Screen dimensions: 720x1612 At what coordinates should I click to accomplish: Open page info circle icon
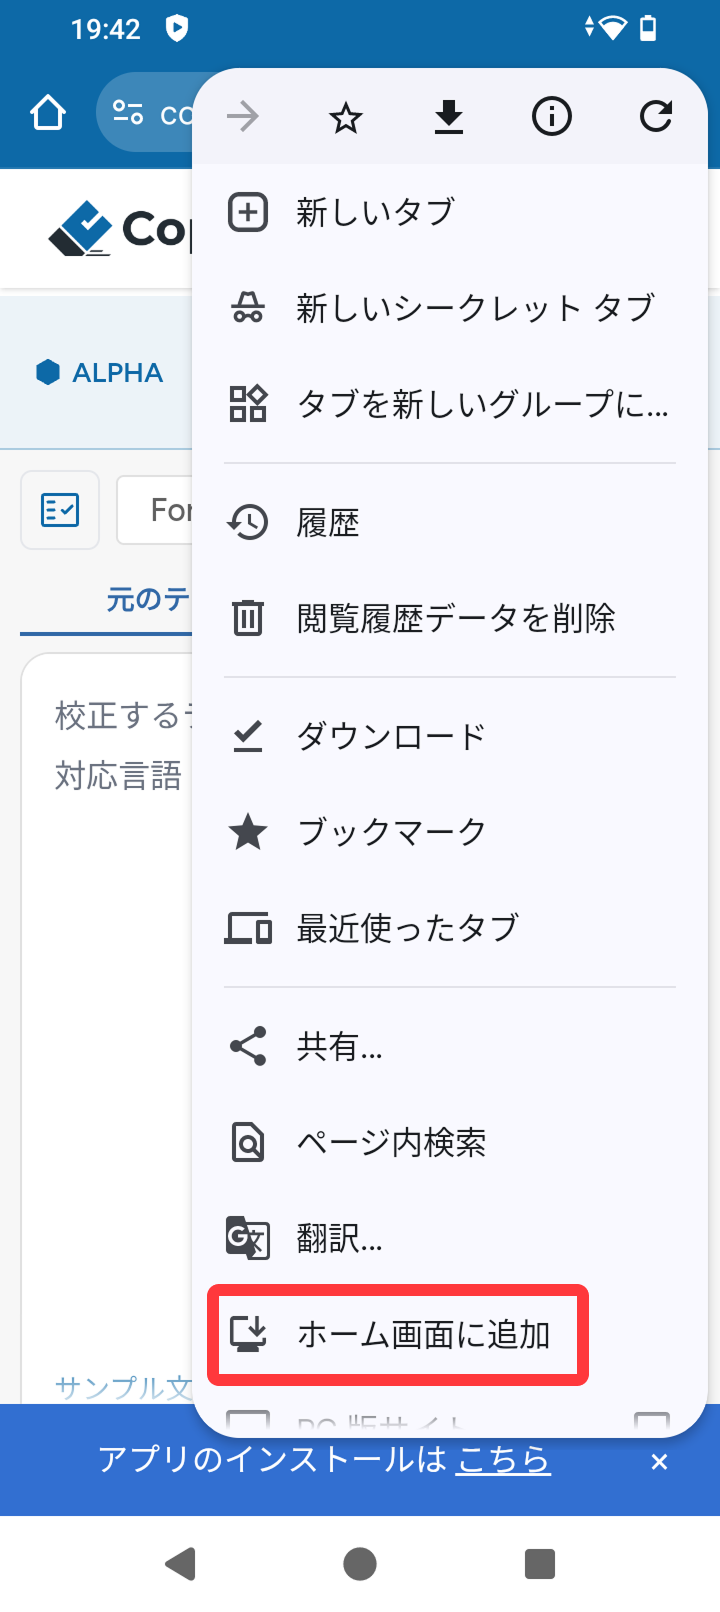point(552,118)
